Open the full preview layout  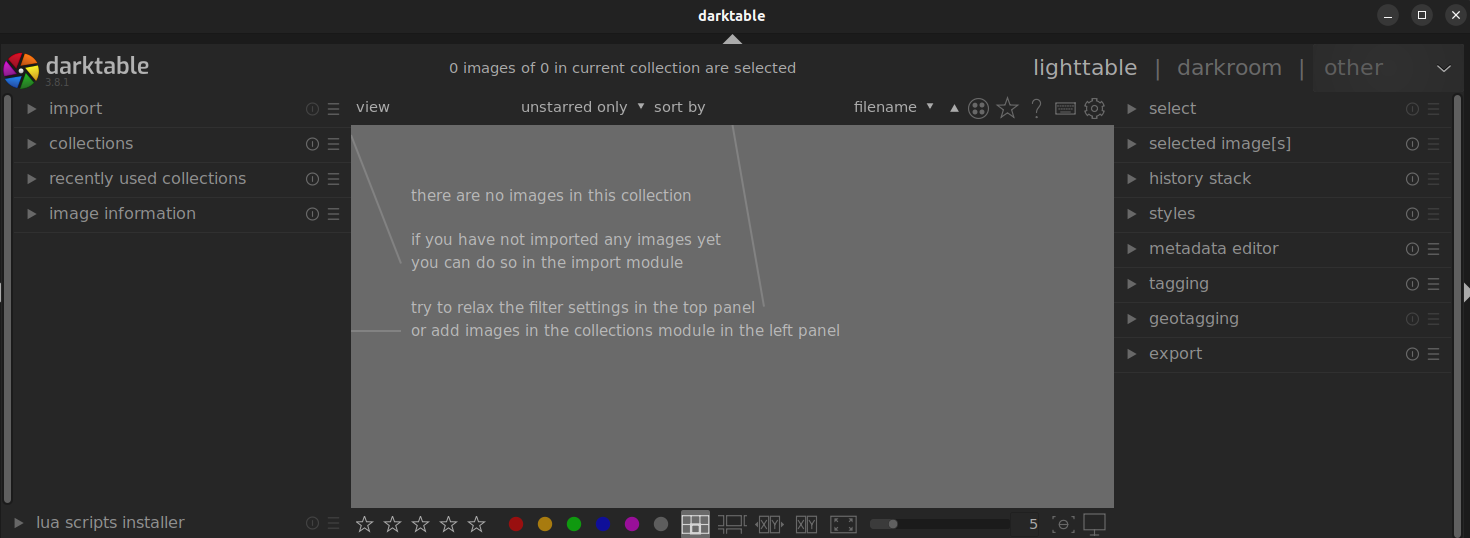844,524
